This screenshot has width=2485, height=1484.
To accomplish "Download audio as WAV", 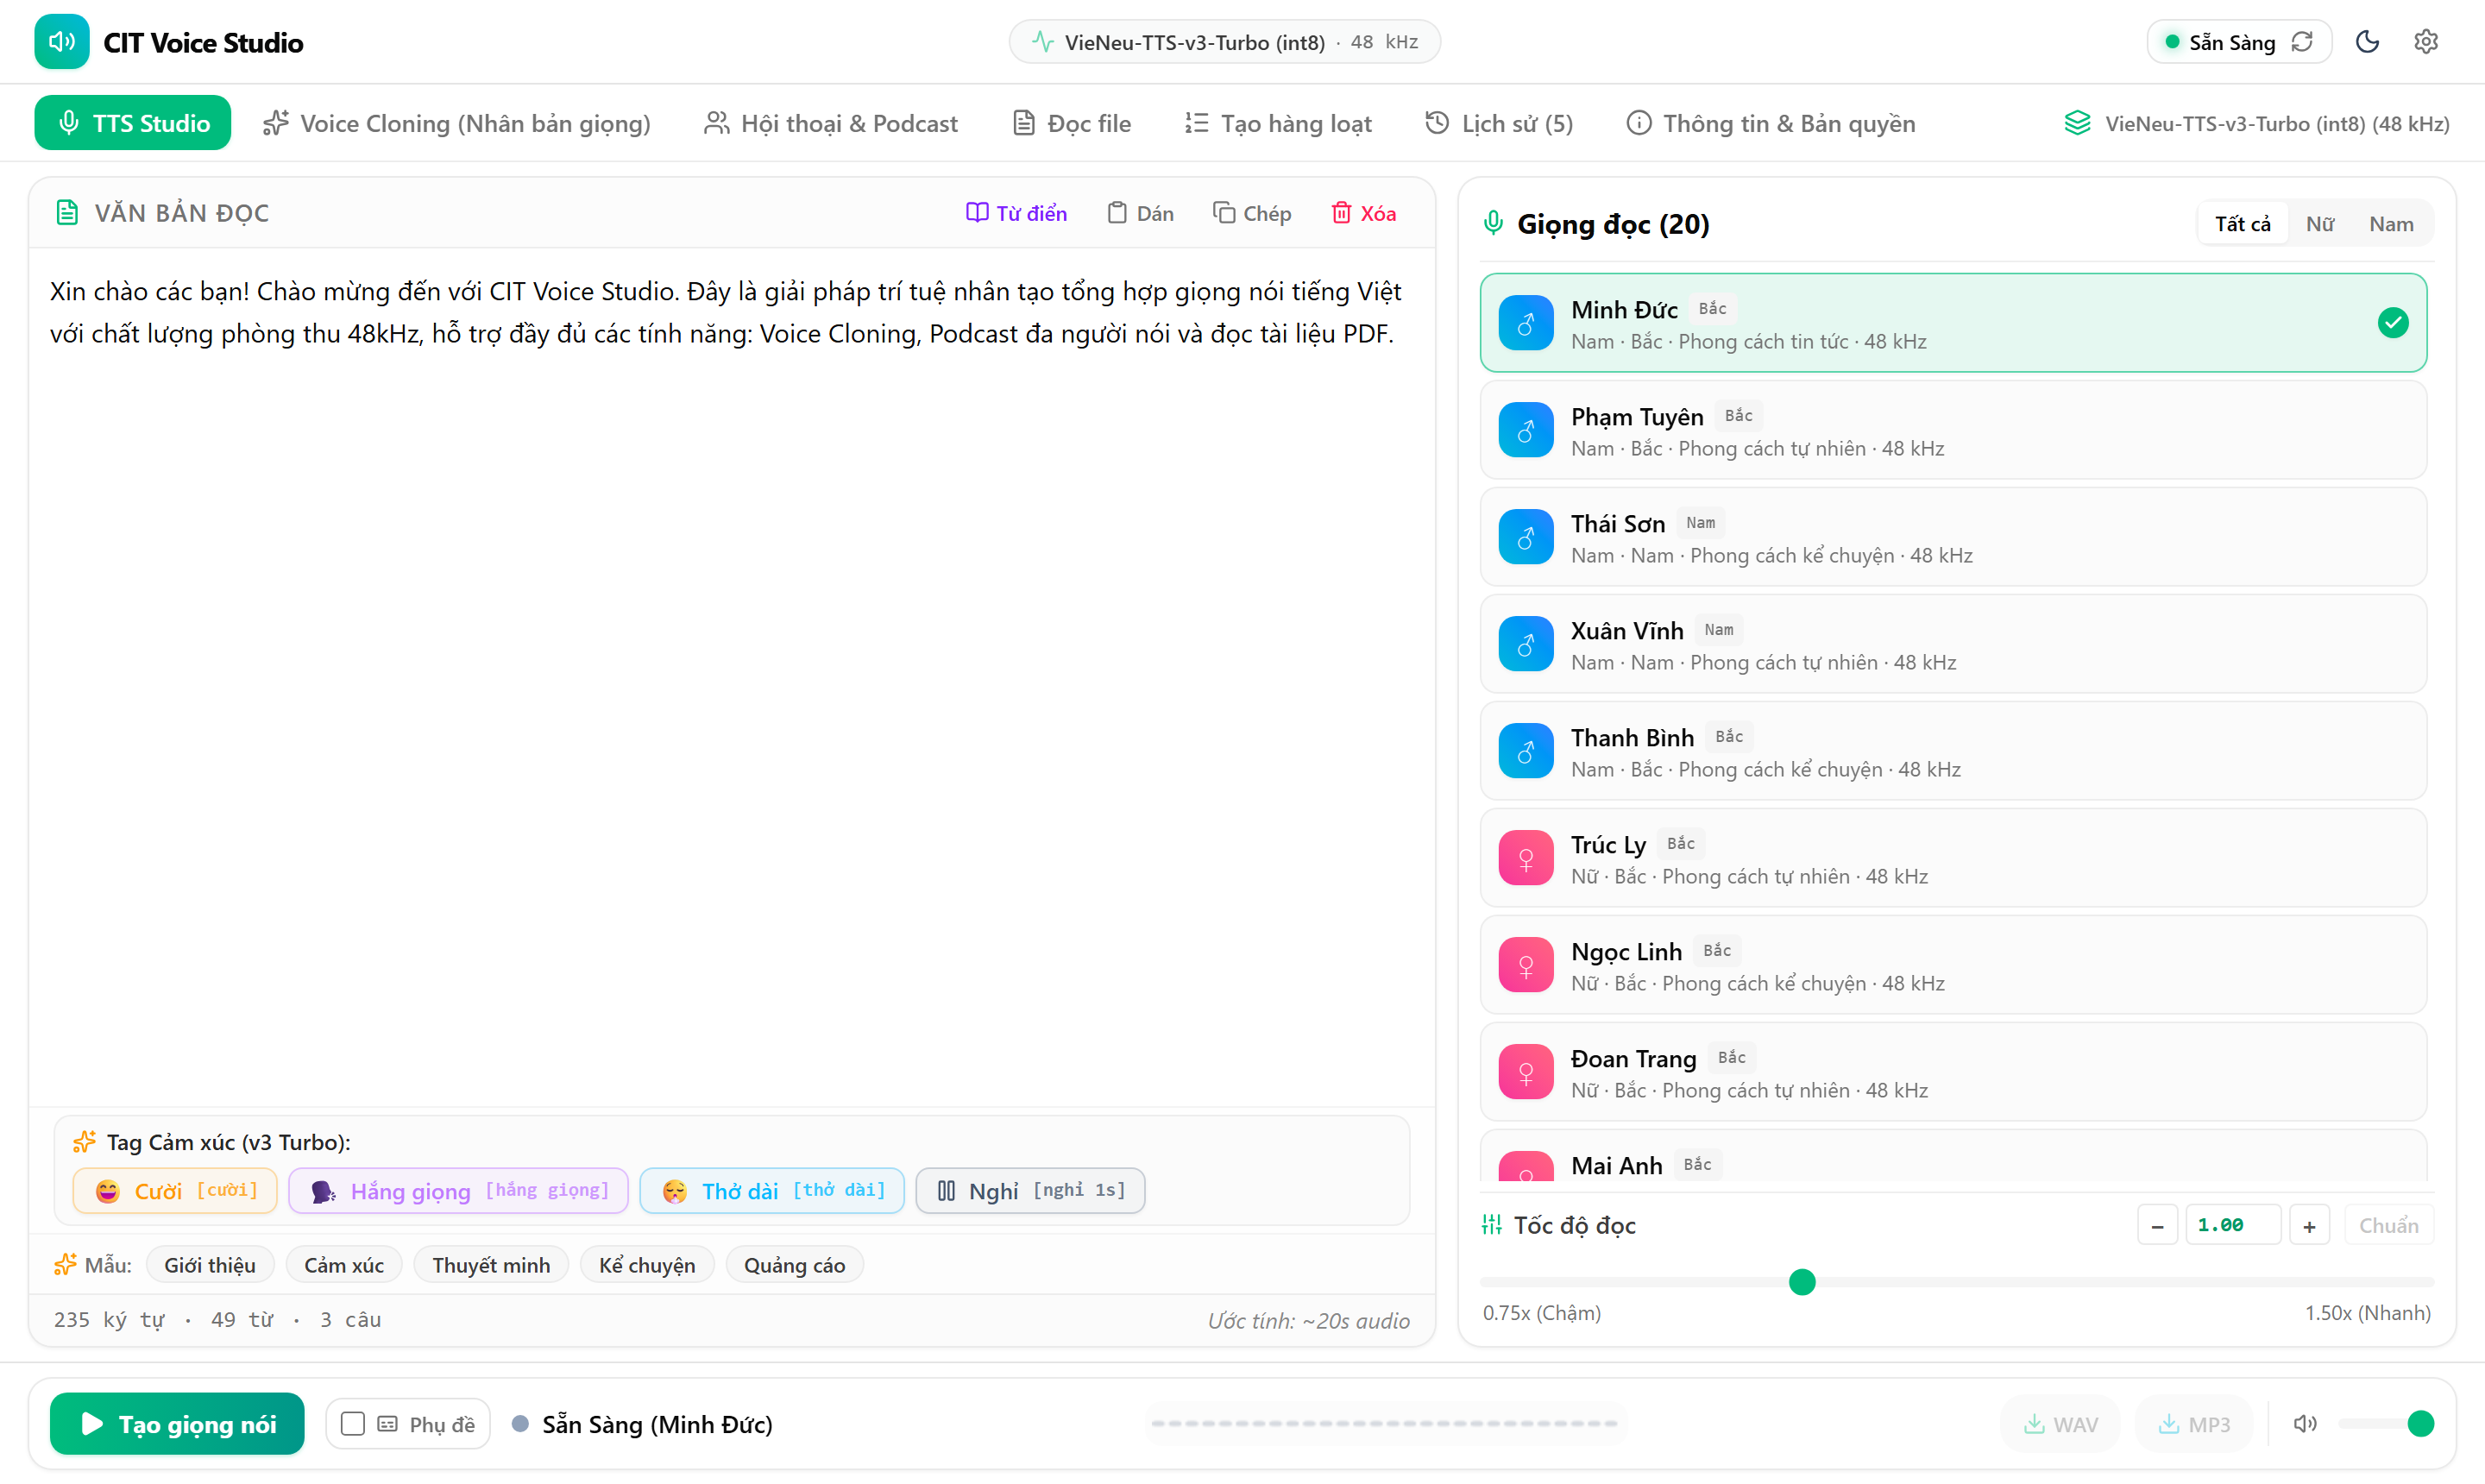I will coord(2060,1424).
